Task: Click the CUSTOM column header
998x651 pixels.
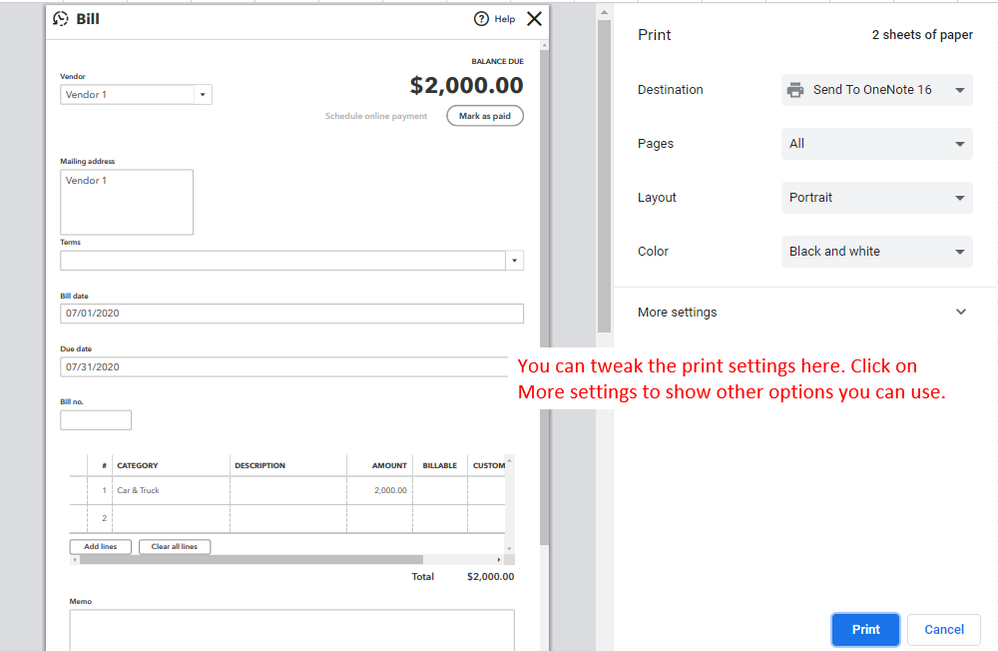Action: tap(489, 465)
